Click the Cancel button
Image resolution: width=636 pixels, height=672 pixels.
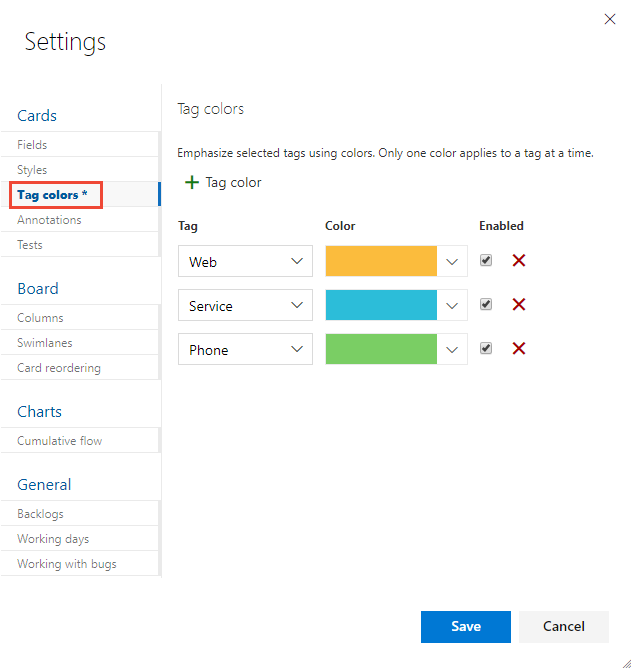coord(564,627)
